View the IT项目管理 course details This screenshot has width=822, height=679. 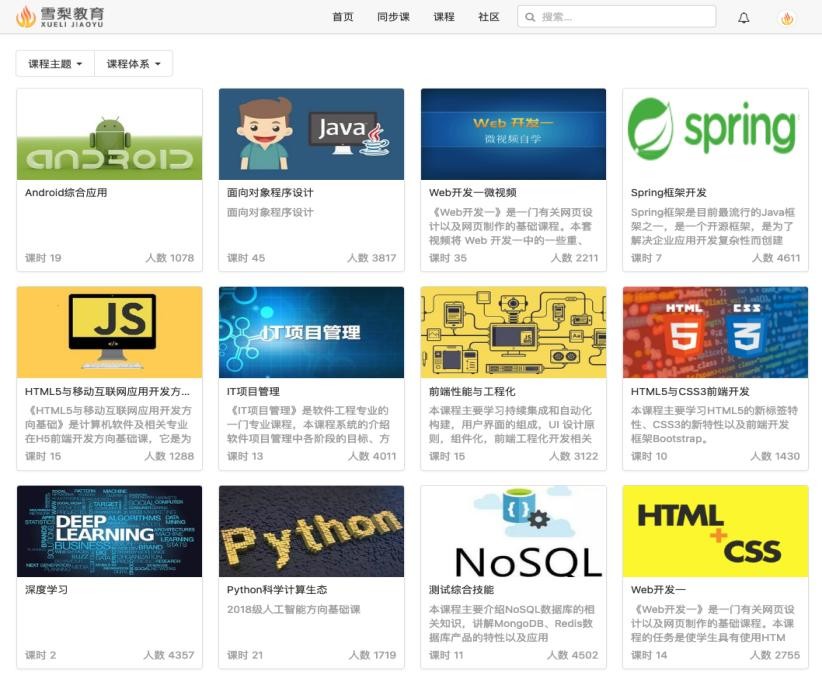pos(311,334)
